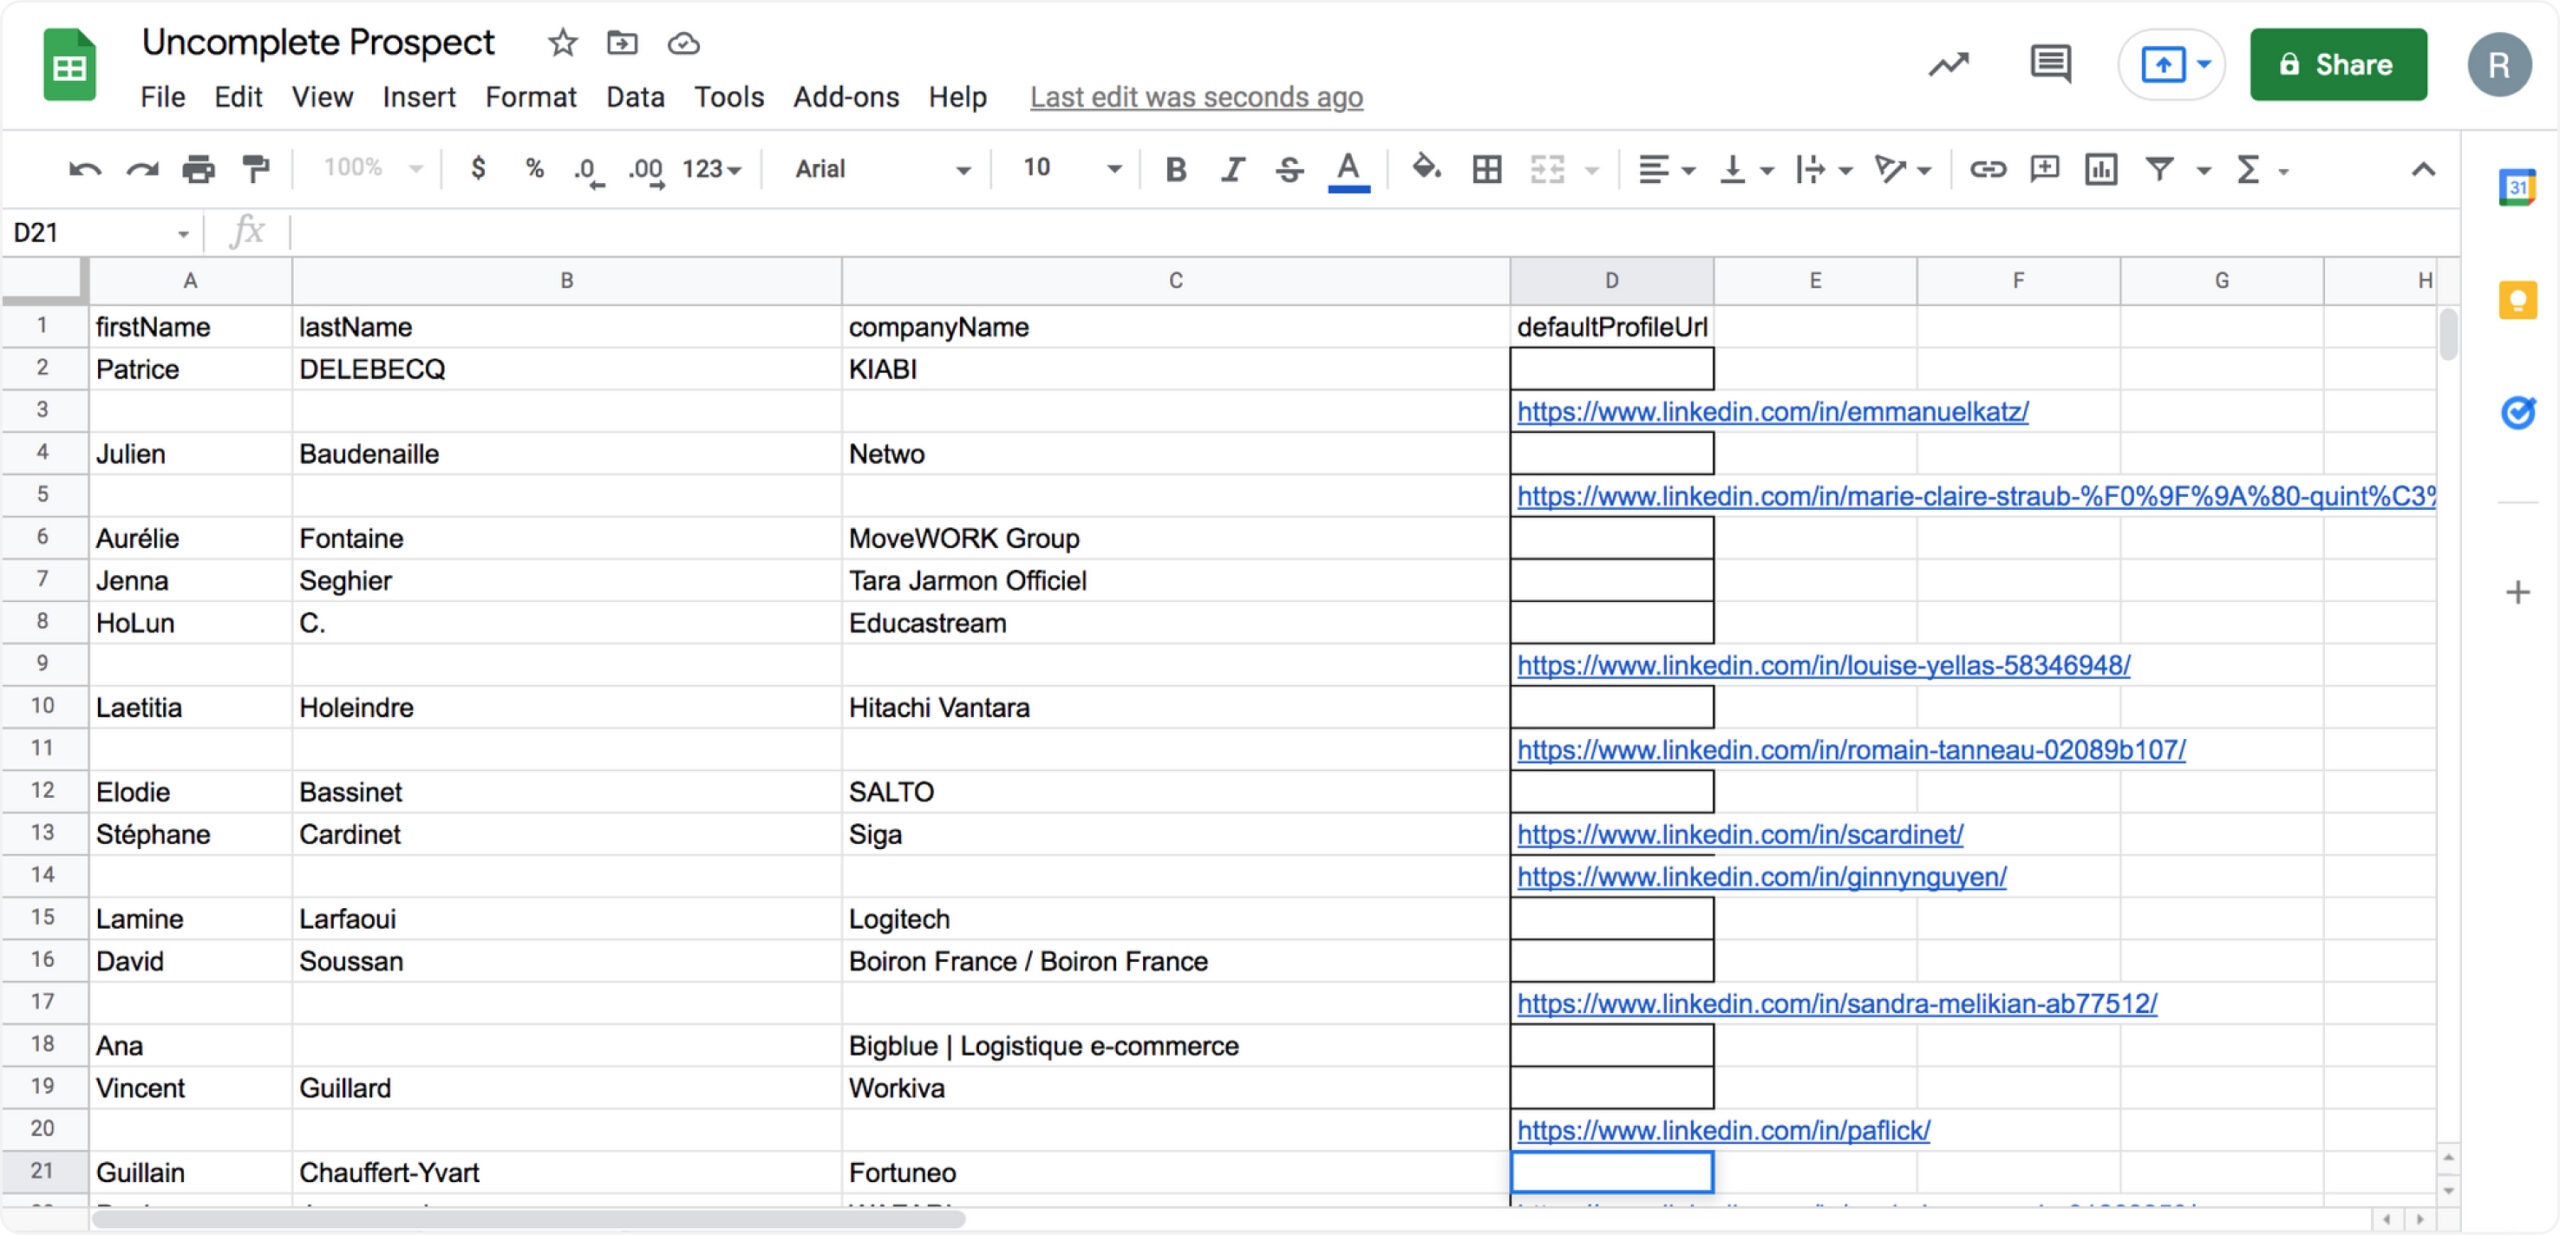Image resolution: width=2560 pixels, height=1235 pixels.
Task: Hide the menus with up chevron
Action: [x=2423, y=169]
